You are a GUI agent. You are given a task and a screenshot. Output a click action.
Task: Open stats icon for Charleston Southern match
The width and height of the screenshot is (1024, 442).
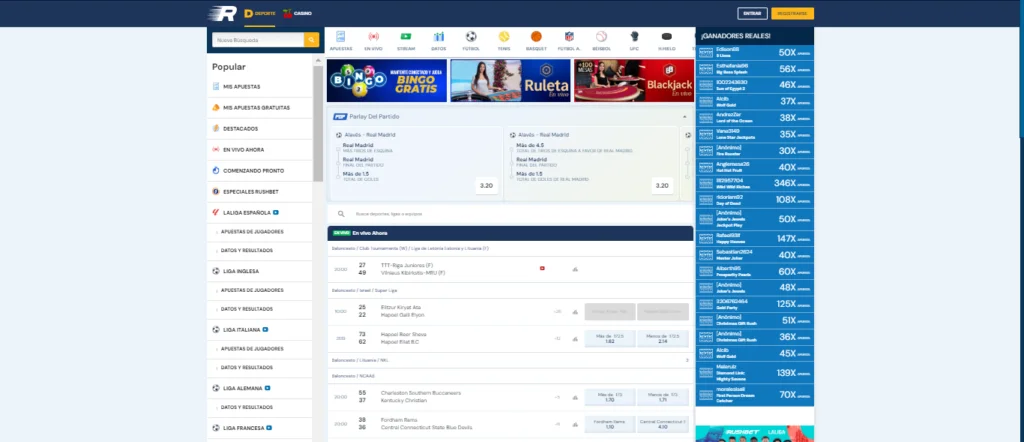(575, 397)
